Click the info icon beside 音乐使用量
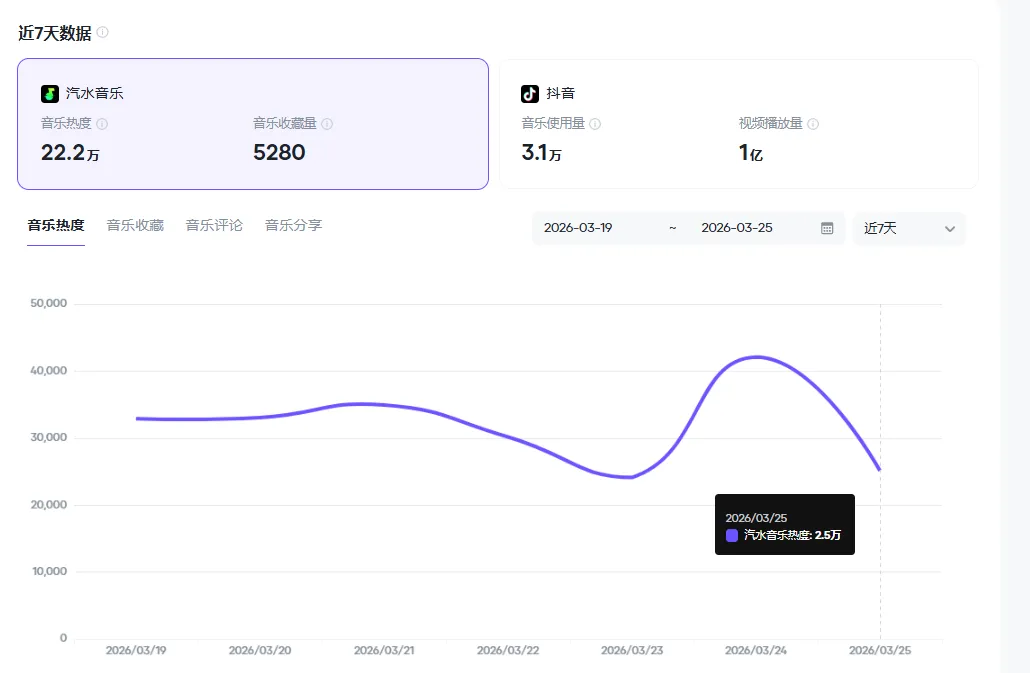Viewport: 1030px width, 673px height. coord(593,126)
